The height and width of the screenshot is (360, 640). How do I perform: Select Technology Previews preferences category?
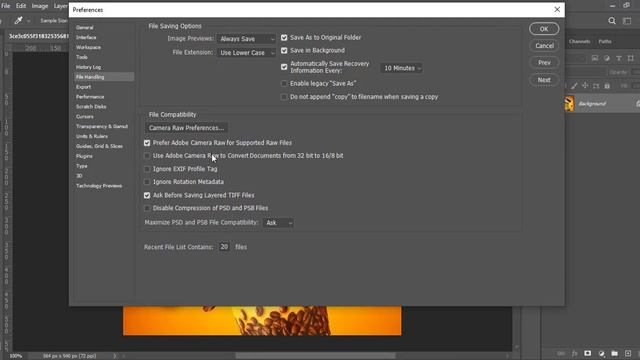99,186
